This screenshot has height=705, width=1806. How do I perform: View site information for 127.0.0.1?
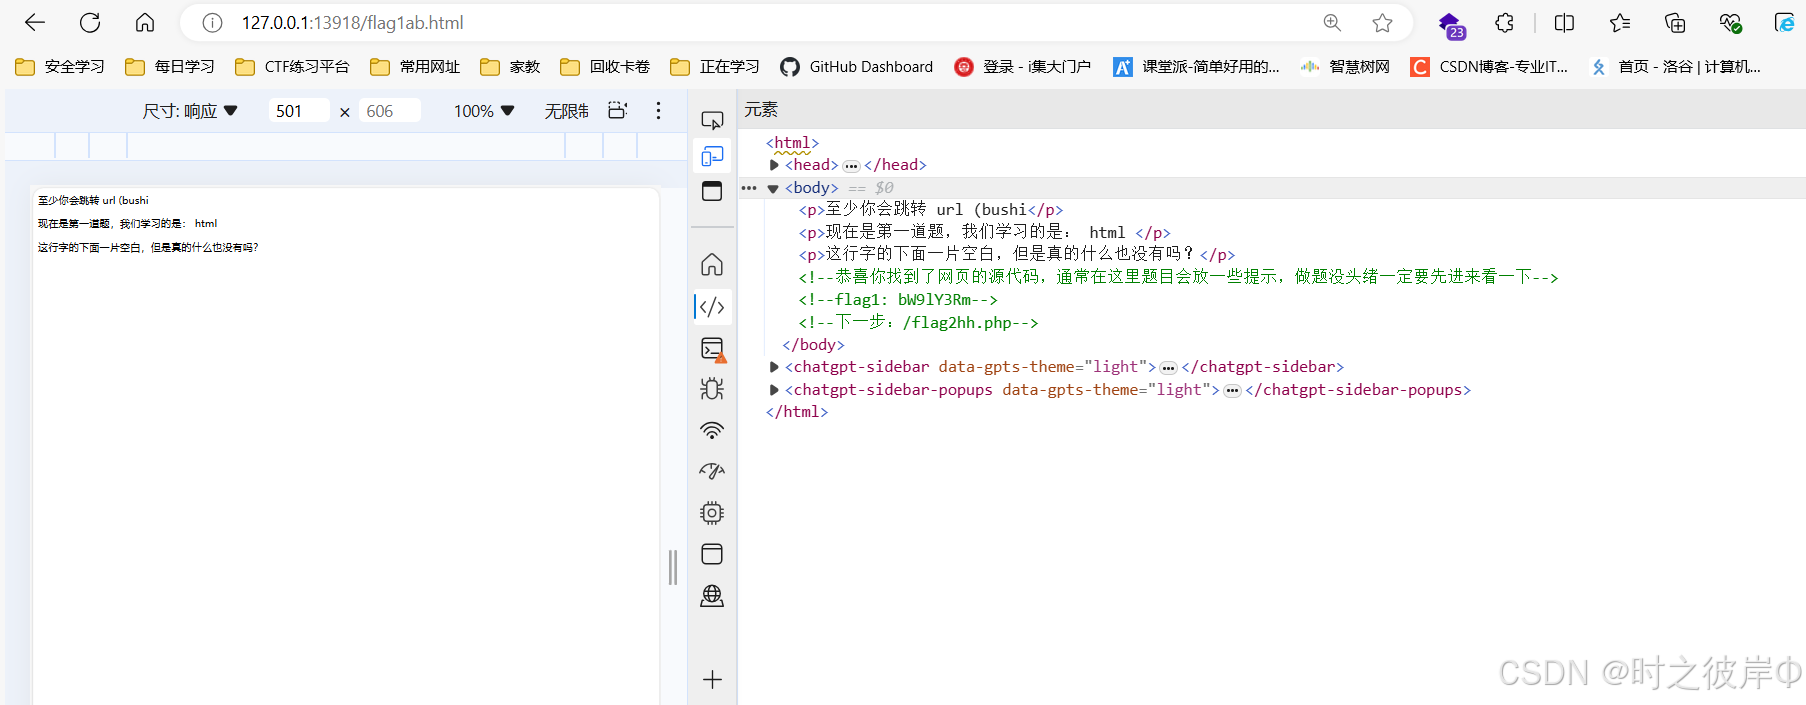[x=212, y=23]
